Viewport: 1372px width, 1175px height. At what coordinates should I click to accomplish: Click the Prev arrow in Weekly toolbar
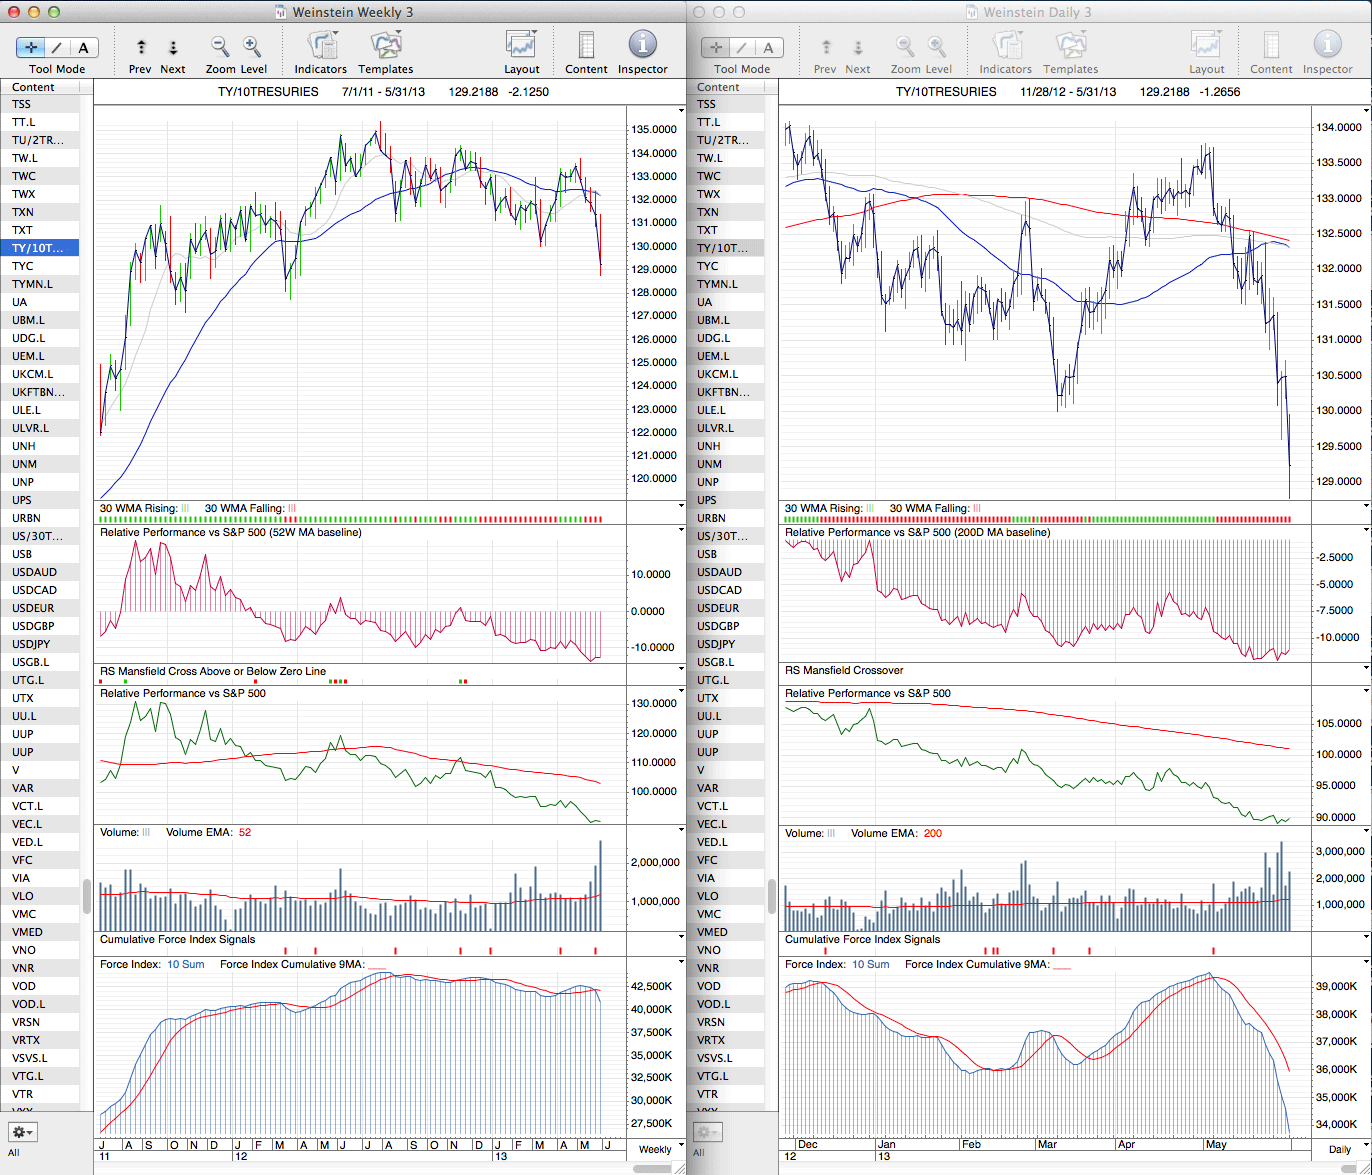click(x=141, y=47)
